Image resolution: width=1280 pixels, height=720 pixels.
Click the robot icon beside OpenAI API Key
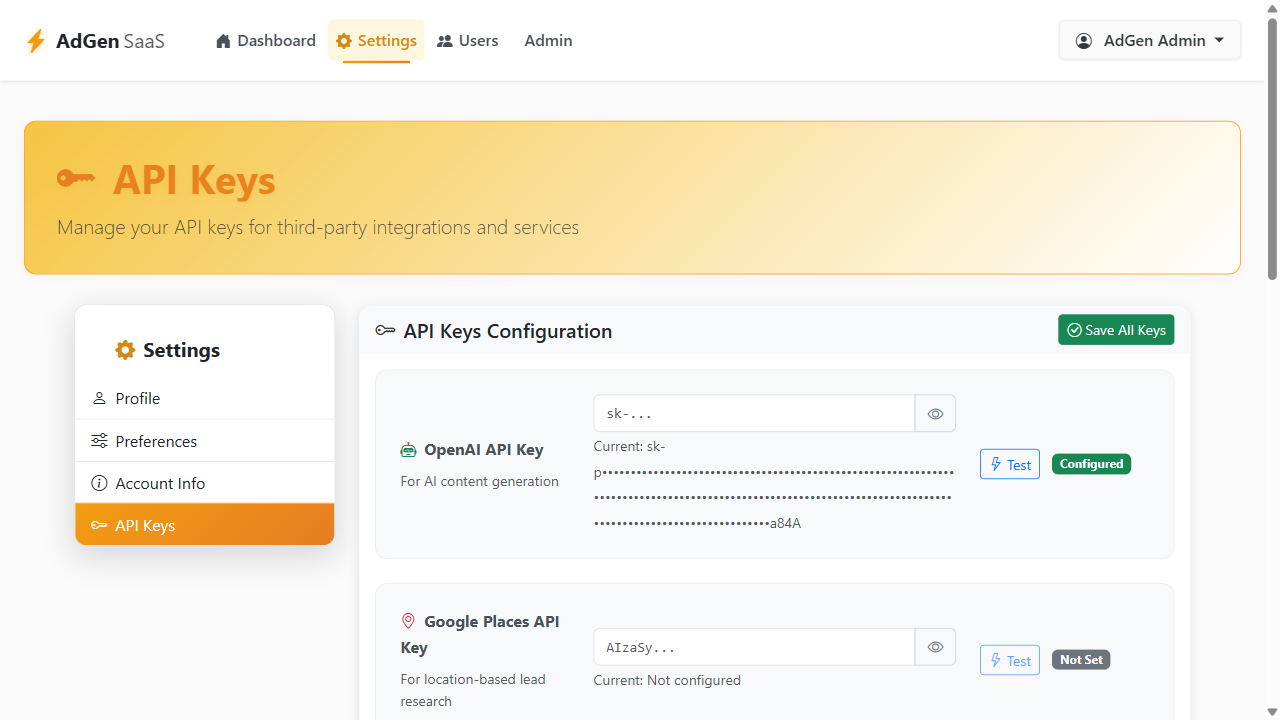point(408,450)
